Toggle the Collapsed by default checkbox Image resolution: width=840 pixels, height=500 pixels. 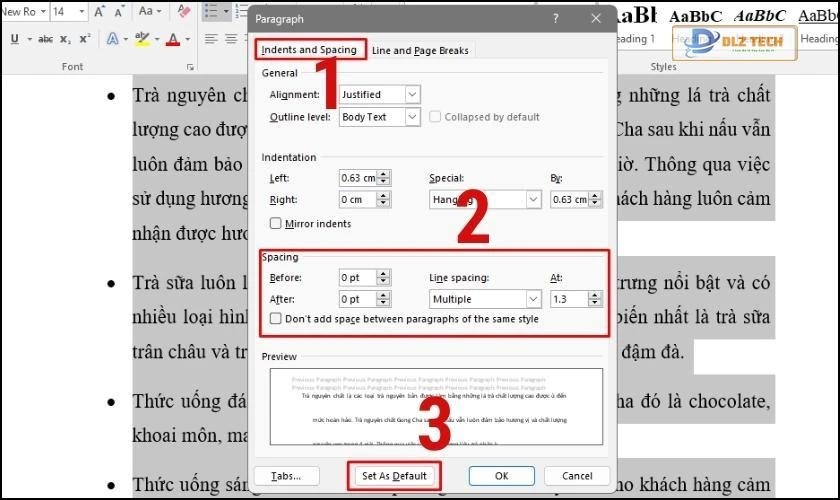pyautogui.click(x=435, y=116)
